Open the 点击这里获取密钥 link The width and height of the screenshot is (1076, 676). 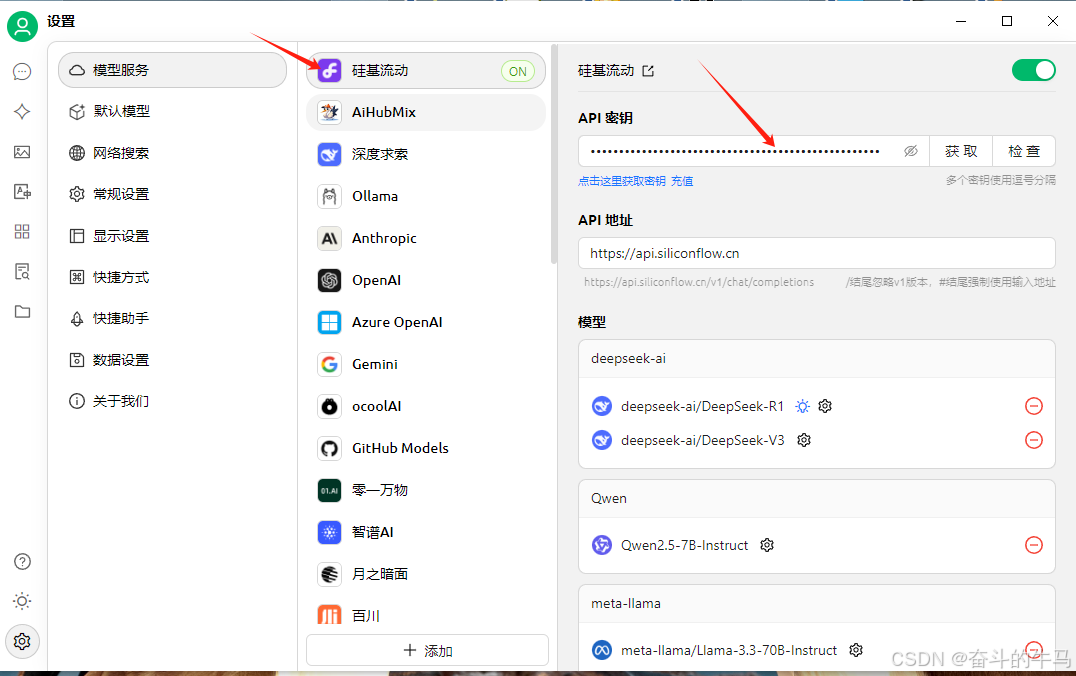click(x=622, y=181)
